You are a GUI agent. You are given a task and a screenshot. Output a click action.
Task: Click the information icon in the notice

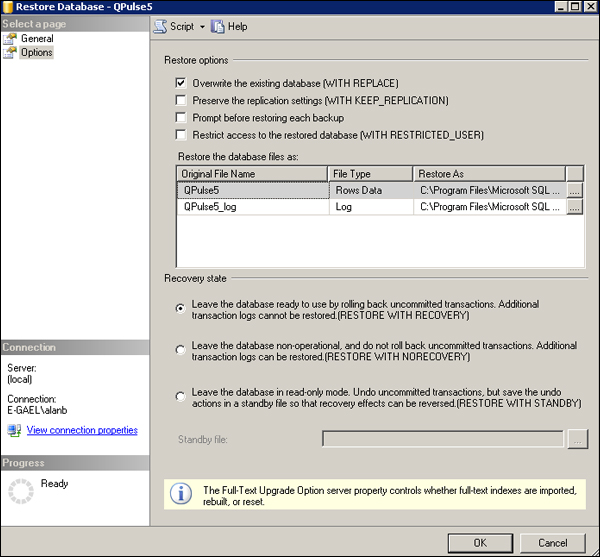point(181,494)
